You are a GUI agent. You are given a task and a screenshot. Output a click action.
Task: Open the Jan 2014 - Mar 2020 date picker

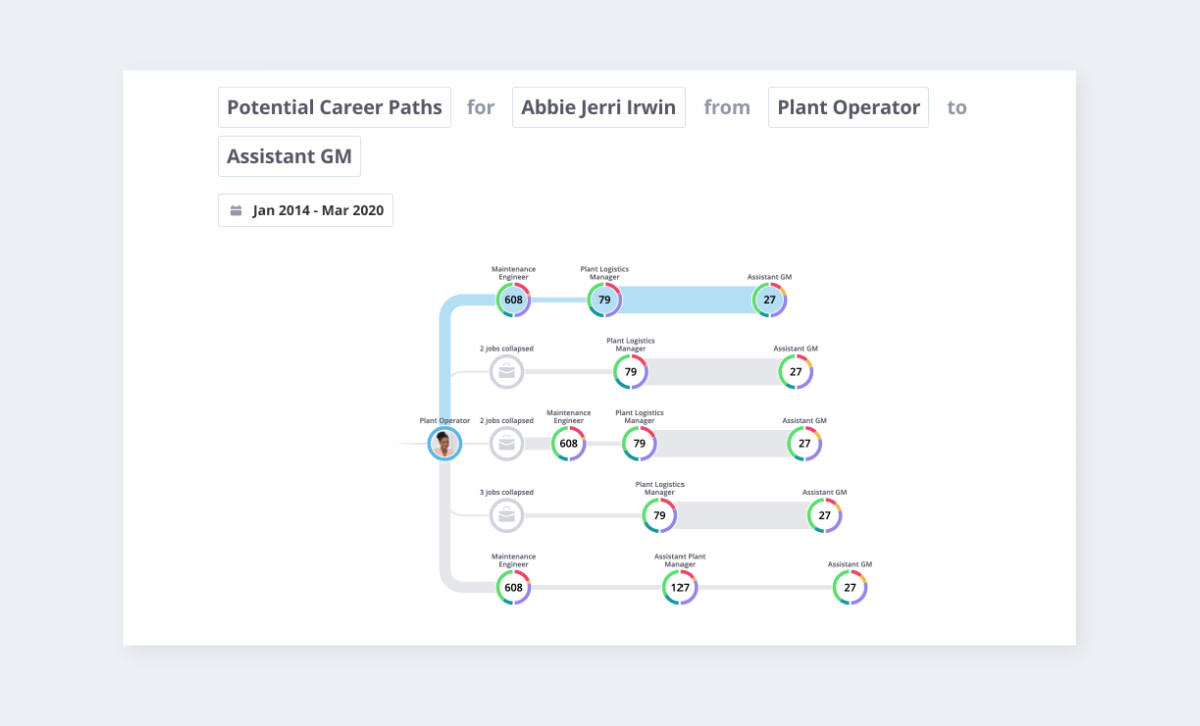(317, 211)
